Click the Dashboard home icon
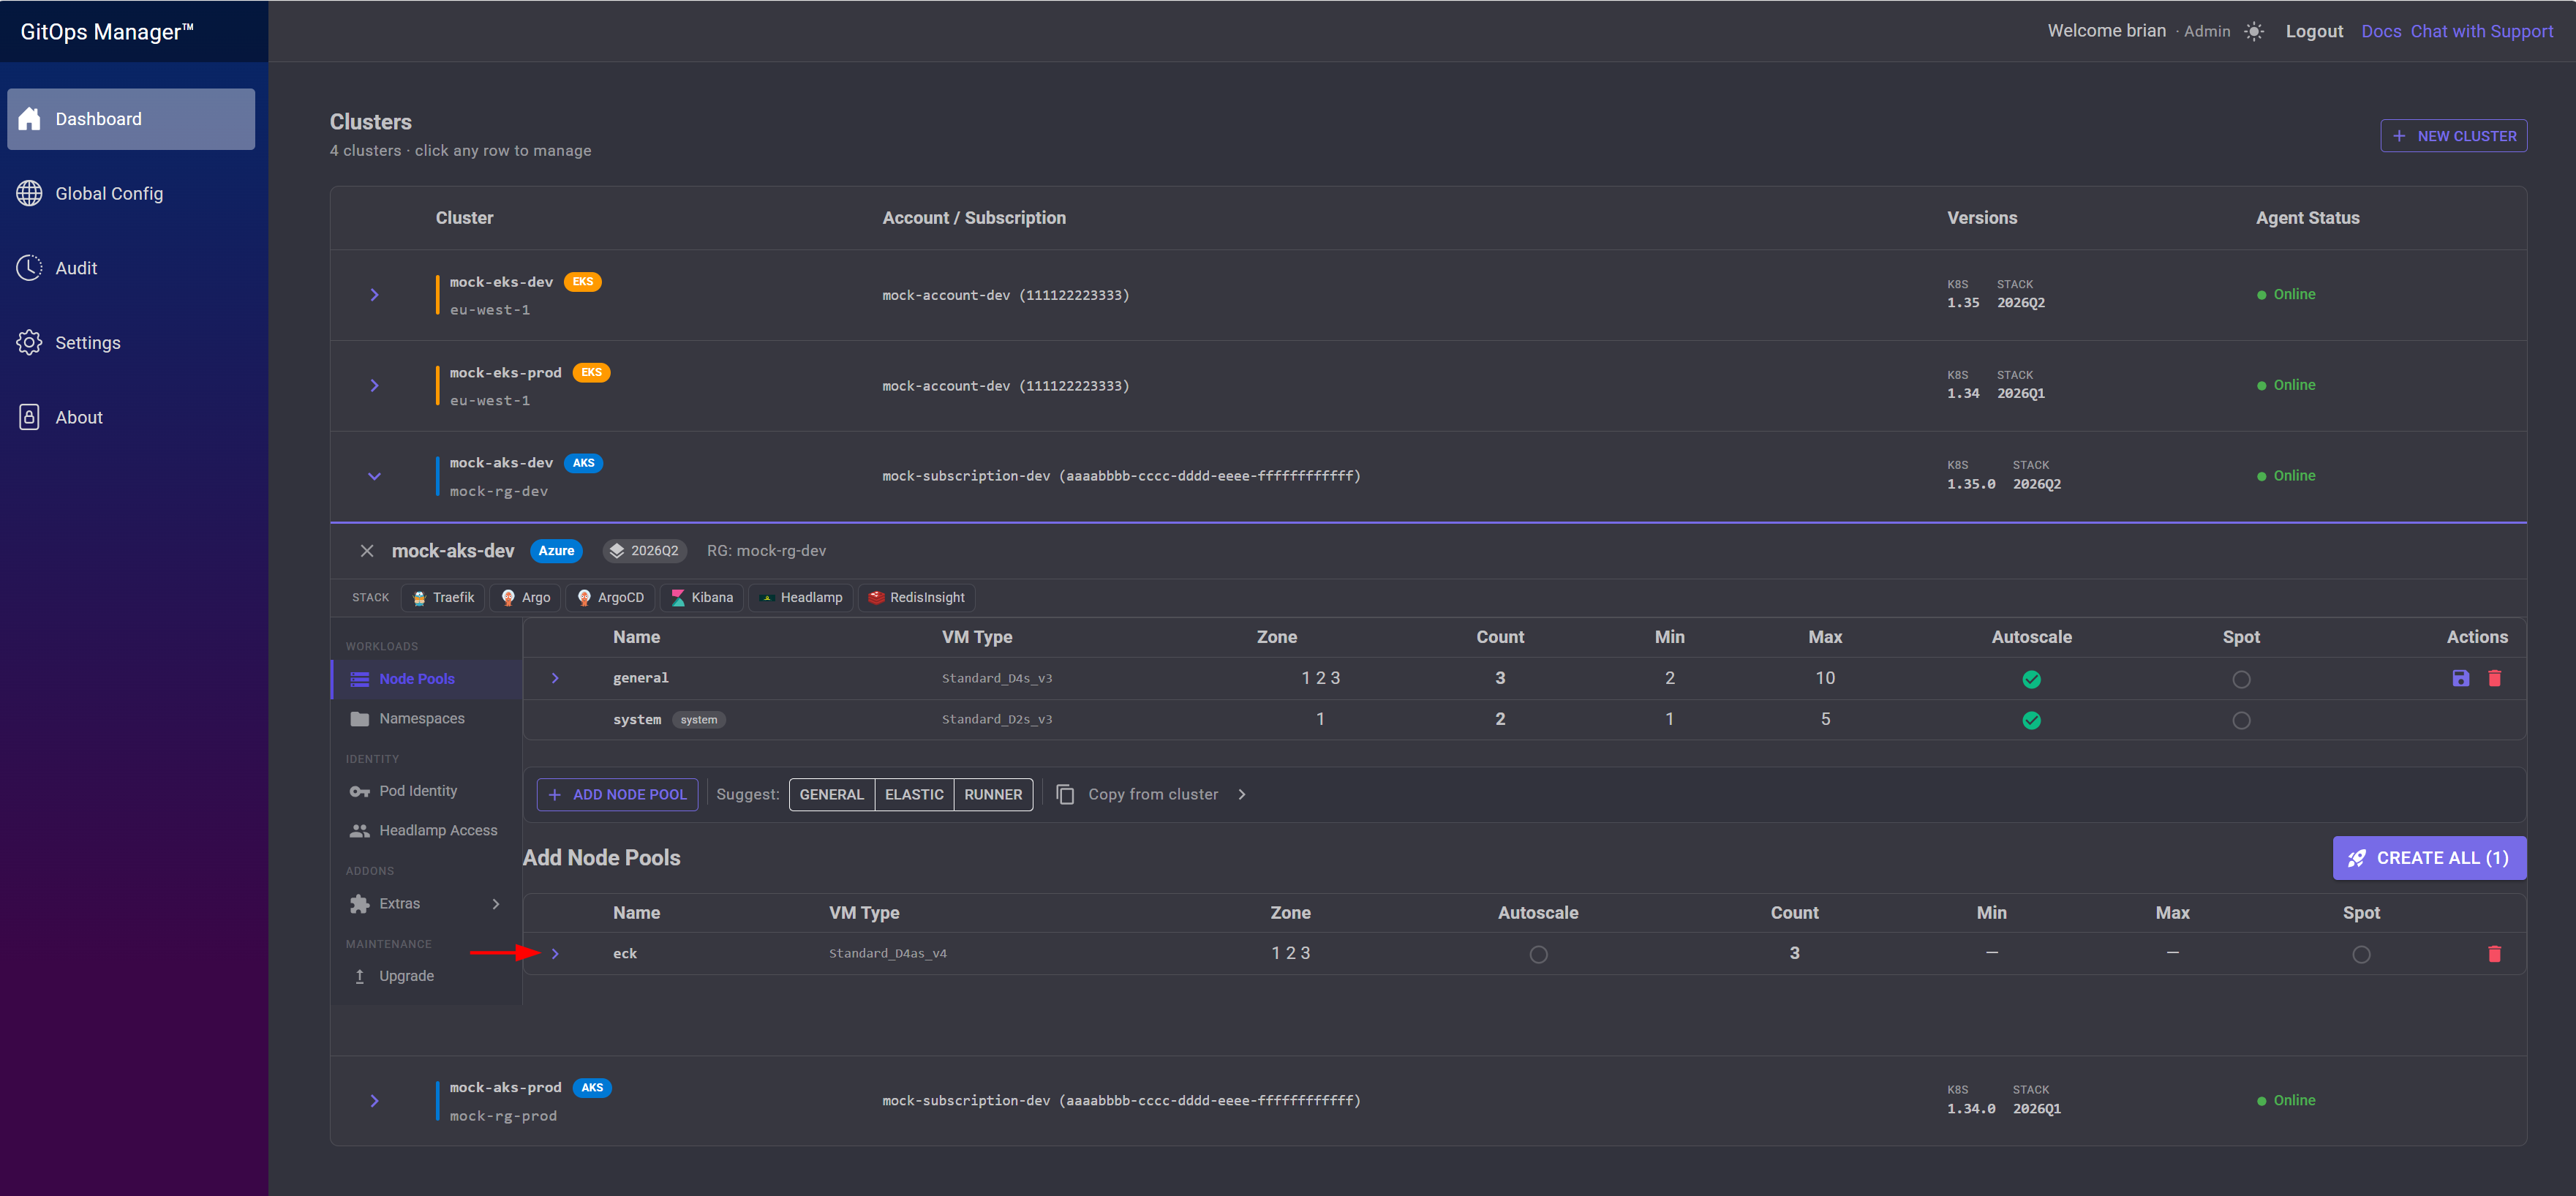2576x1196 pixels. [29, 119]
